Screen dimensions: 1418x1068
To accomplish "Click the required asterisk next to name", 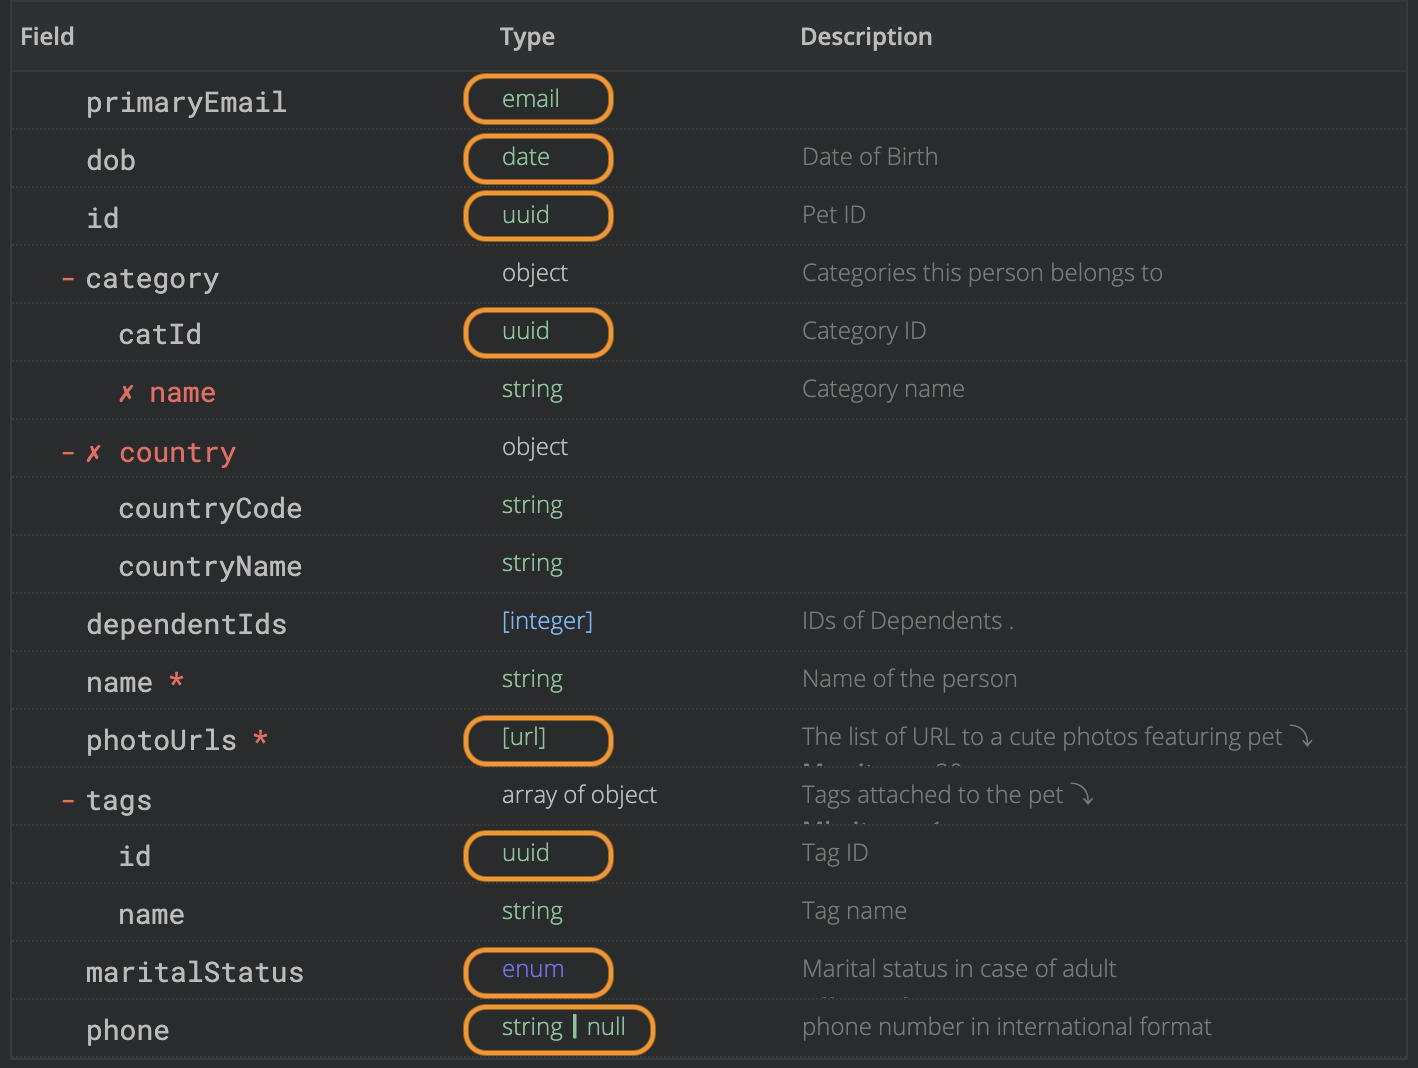I will 176,681.
